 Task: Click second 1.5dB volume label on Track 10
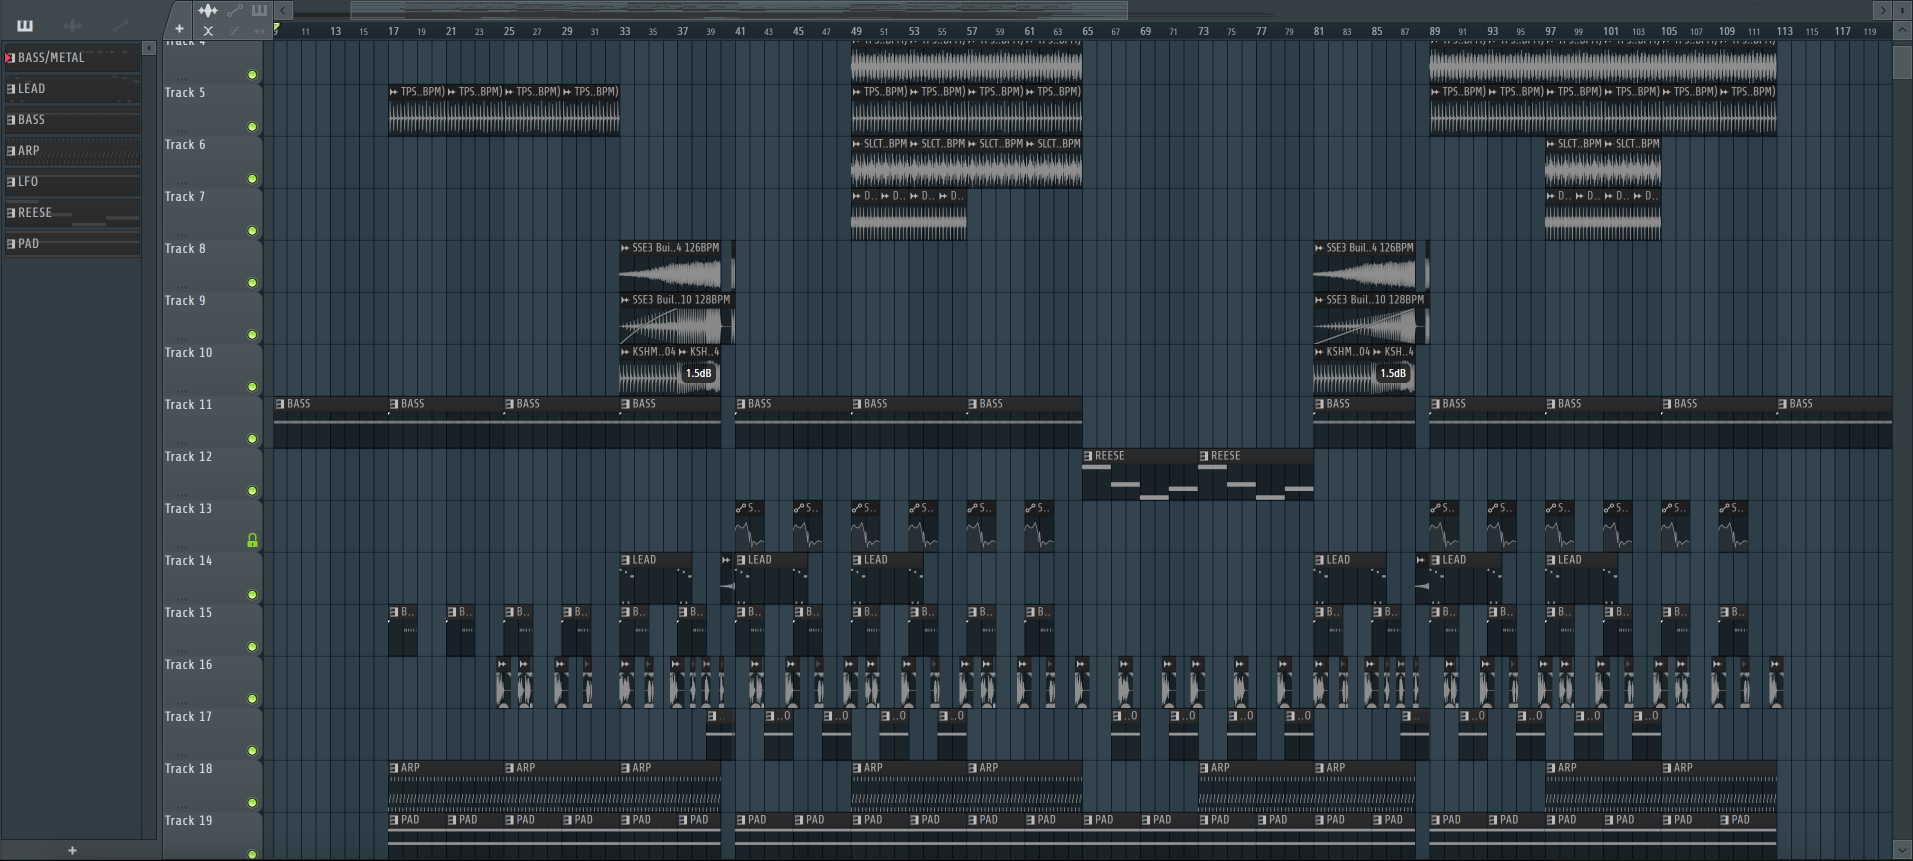1393,374
